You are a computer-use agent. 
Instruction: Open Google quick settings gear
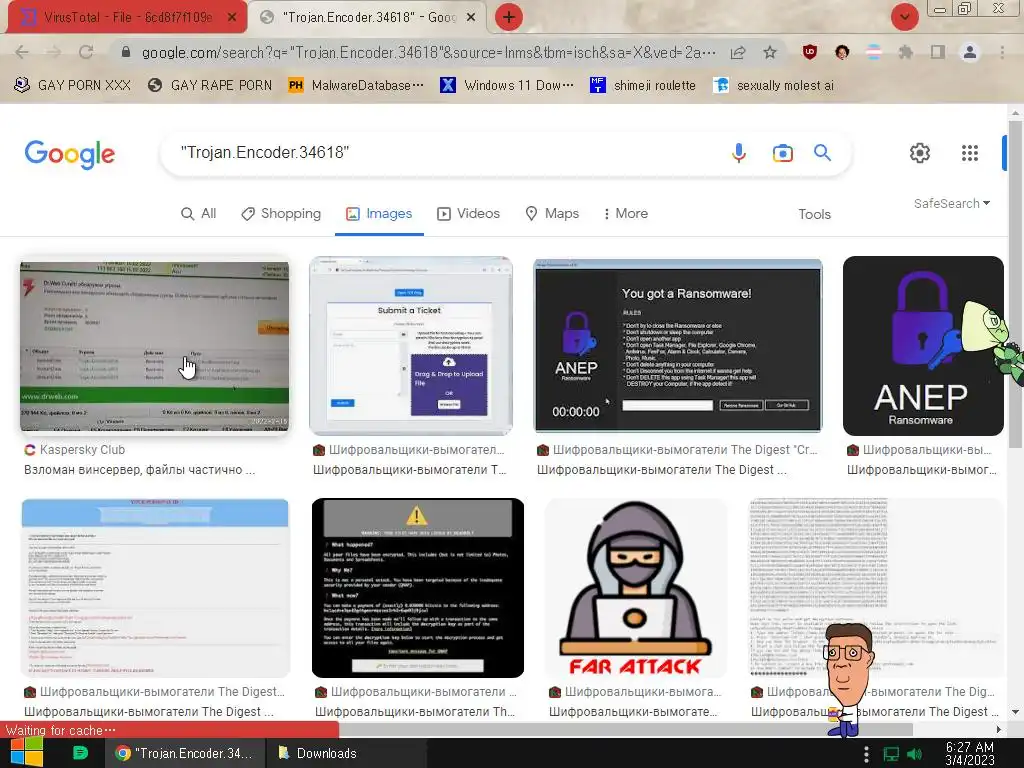click(x=920, y=153)
